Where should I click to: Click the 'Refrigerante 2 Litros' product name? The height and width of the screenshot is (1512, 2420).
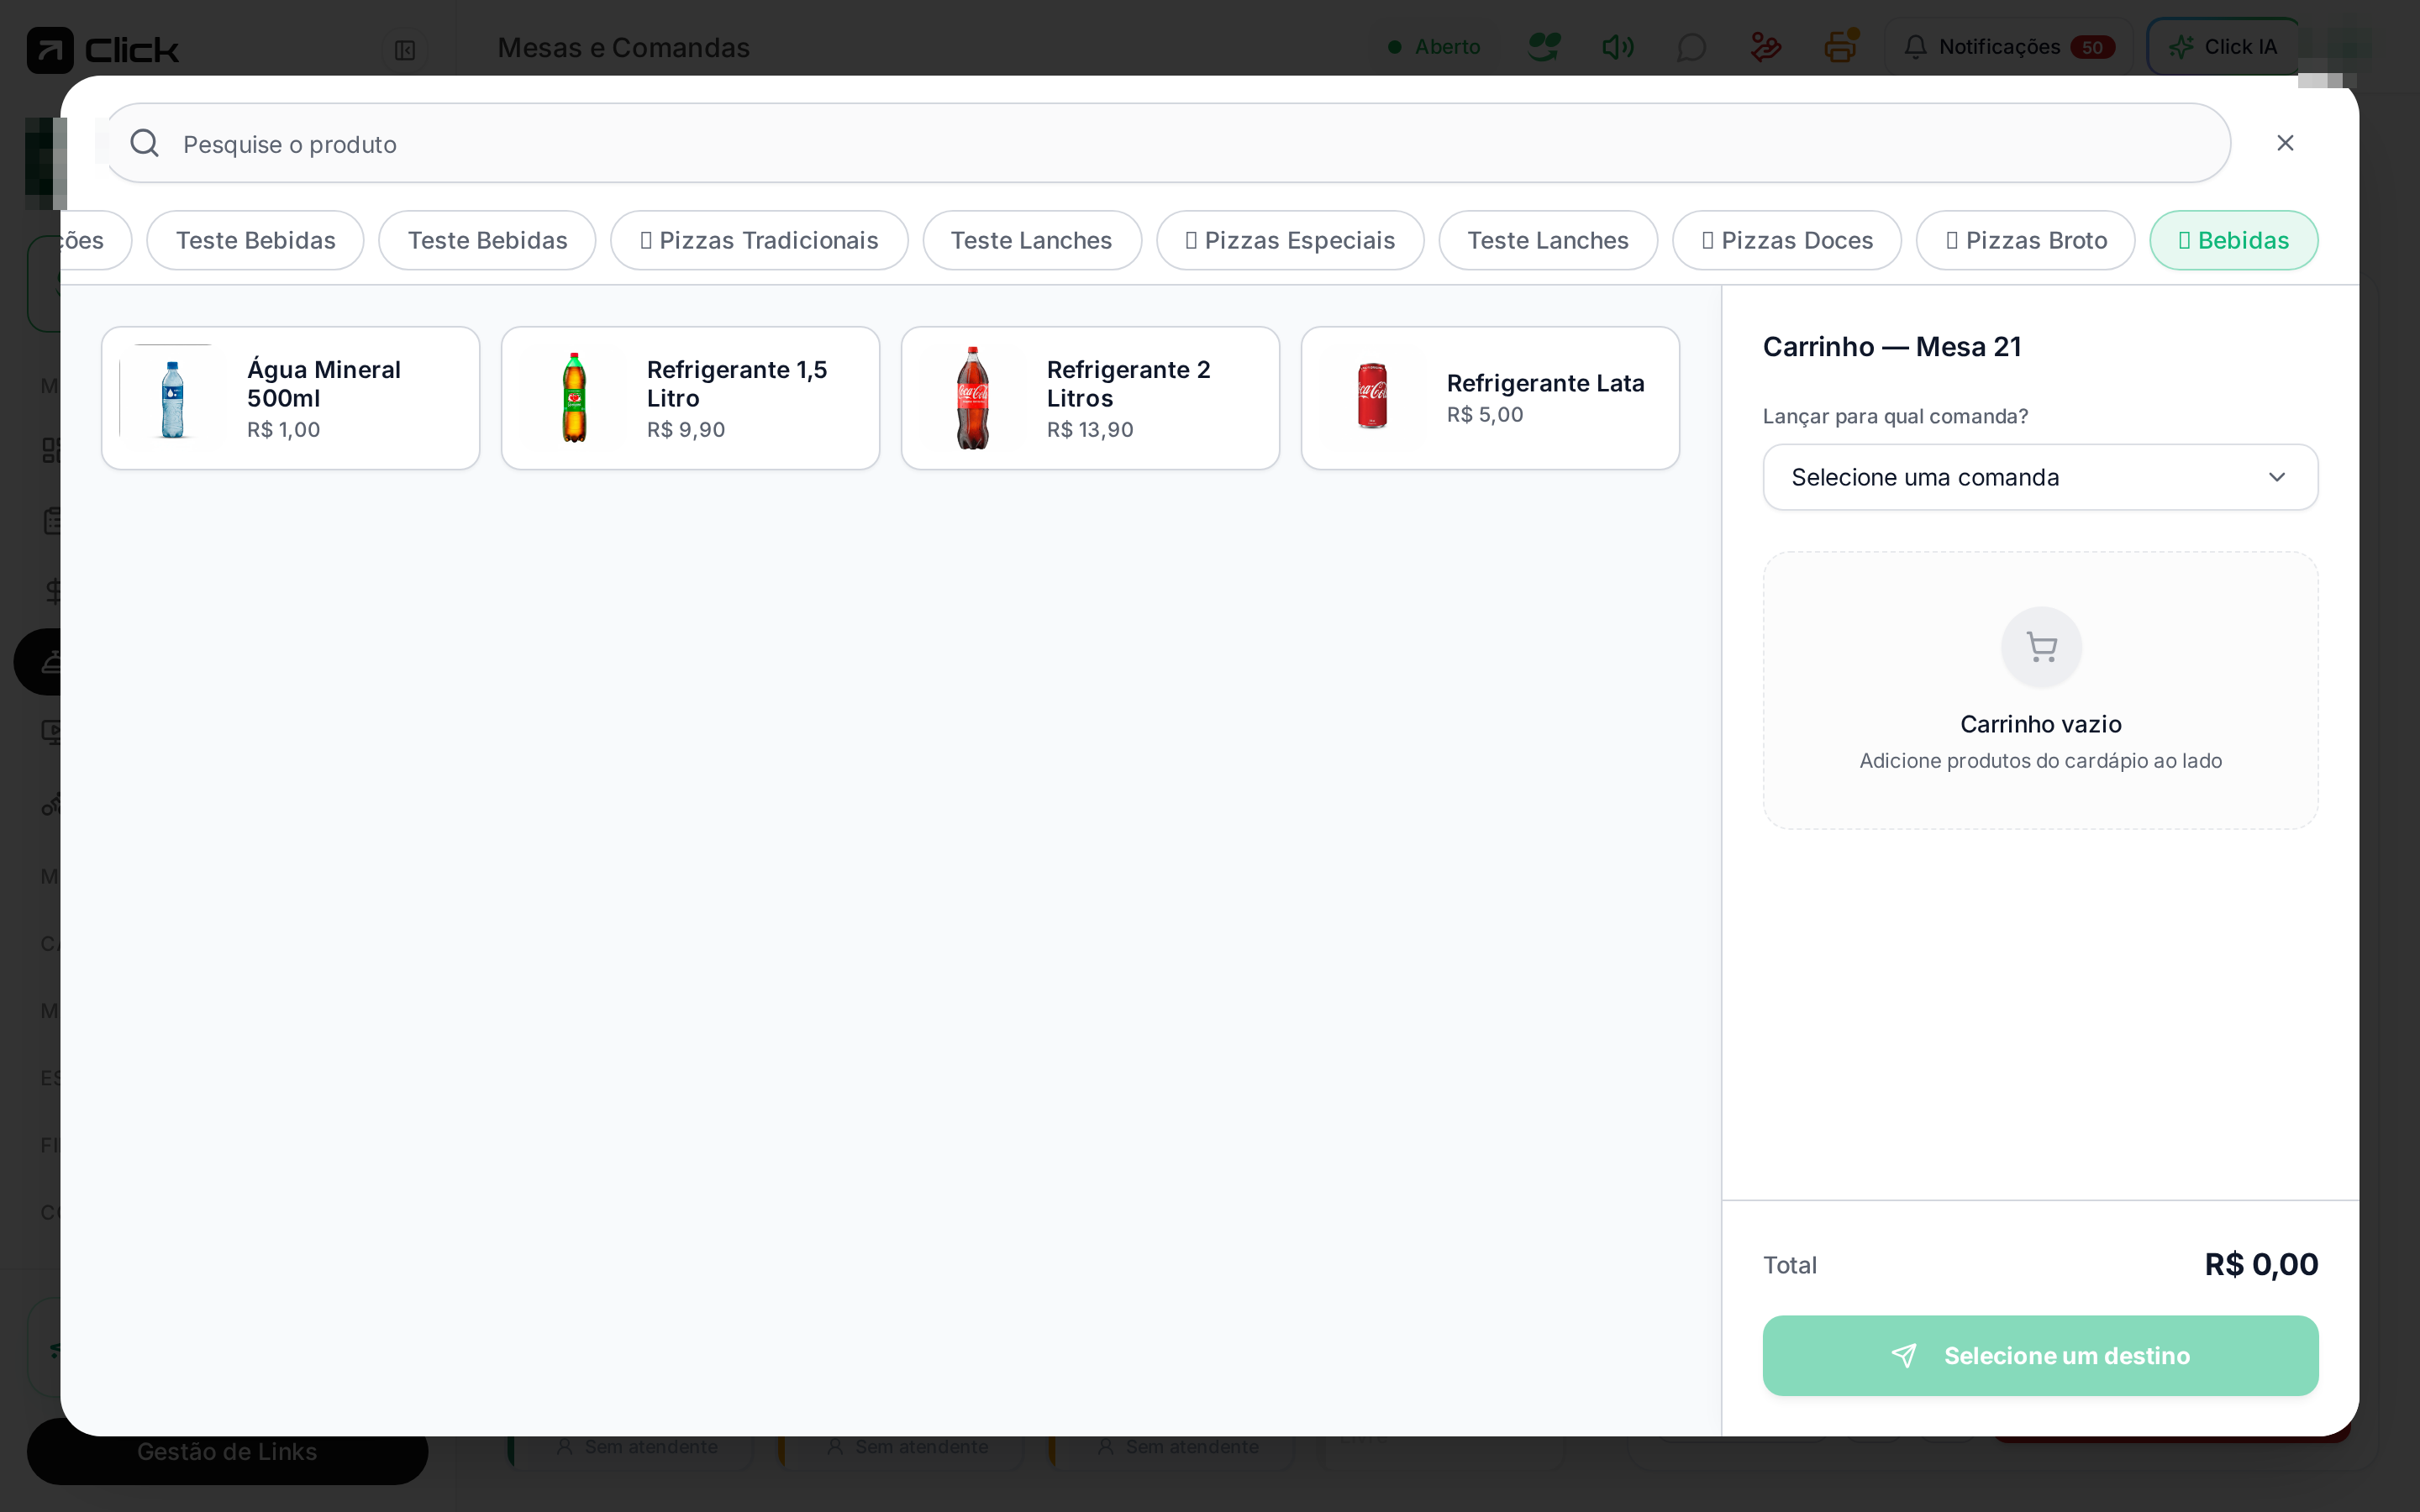[1129, 384]
